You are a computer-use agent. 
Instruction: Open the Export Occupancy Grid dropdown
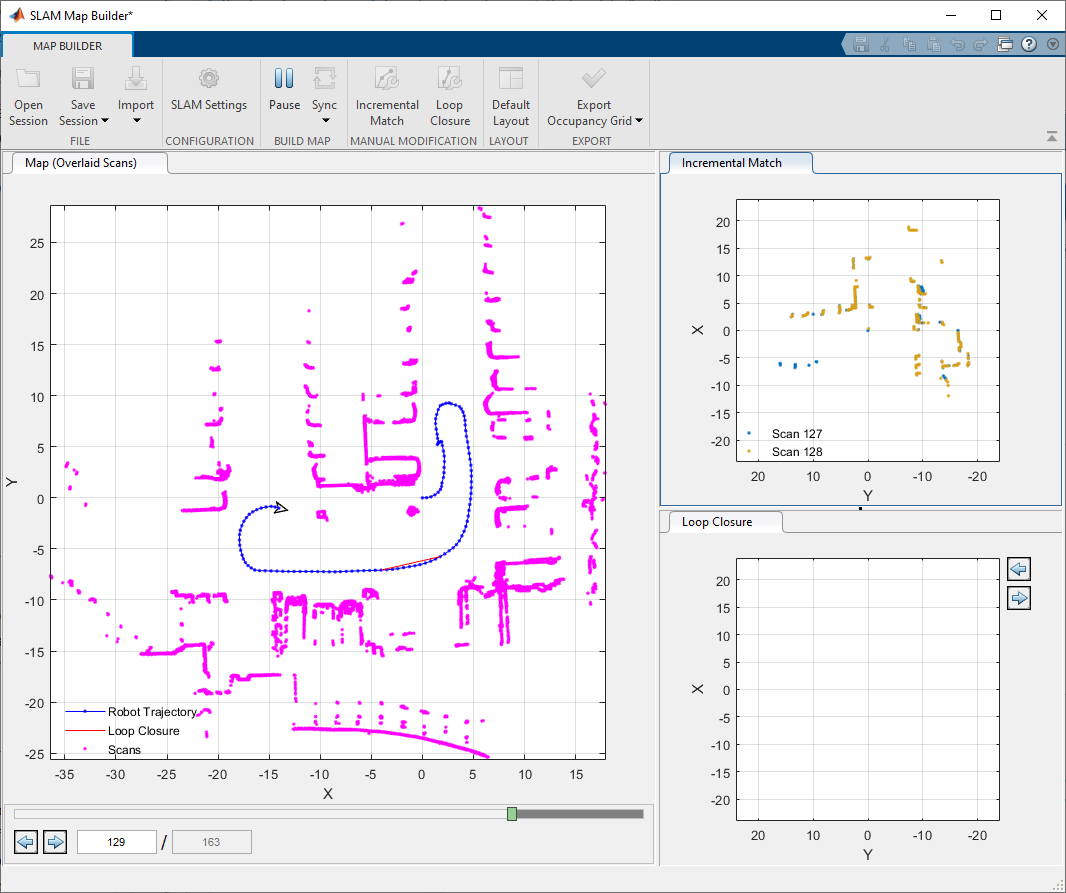click(x=639, y=121)
